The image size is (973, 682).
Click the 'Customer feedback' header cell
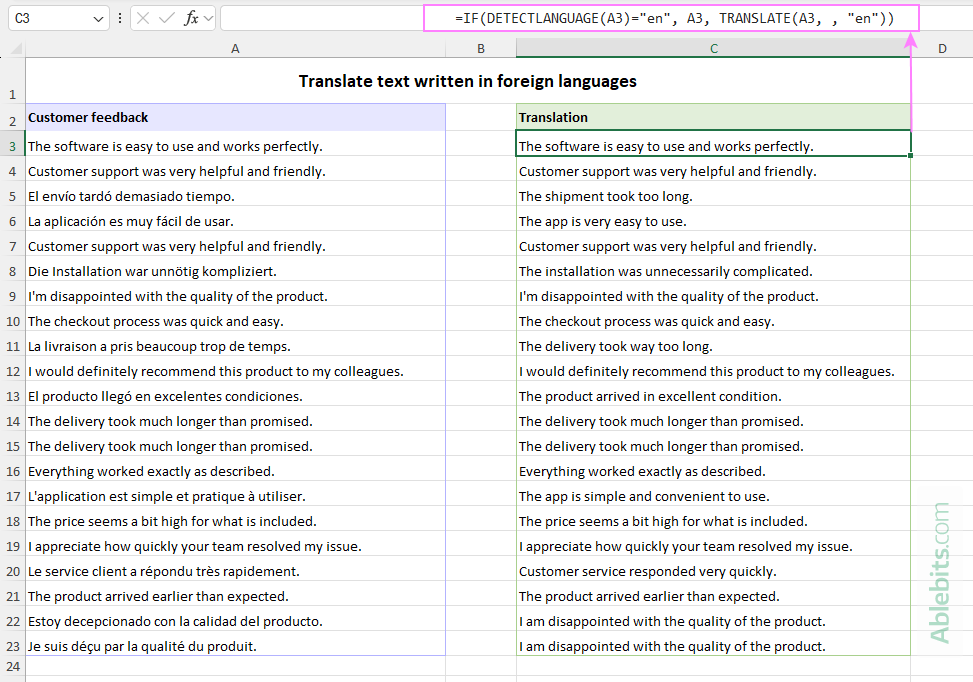[x=235, y=117]
